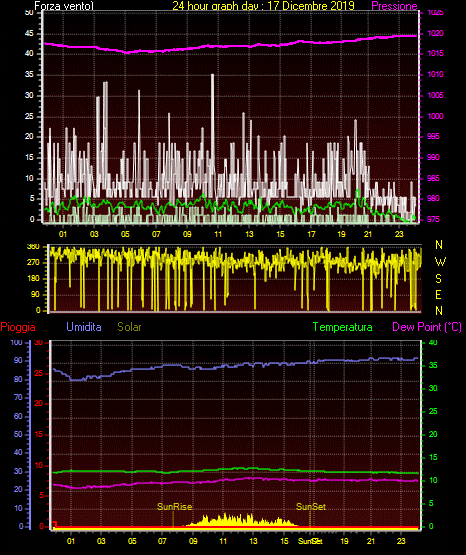Image resolution: width=466 pixels, height=555 pixels.
Task: Select the Pioggia legend label
Action: (18, 327)
